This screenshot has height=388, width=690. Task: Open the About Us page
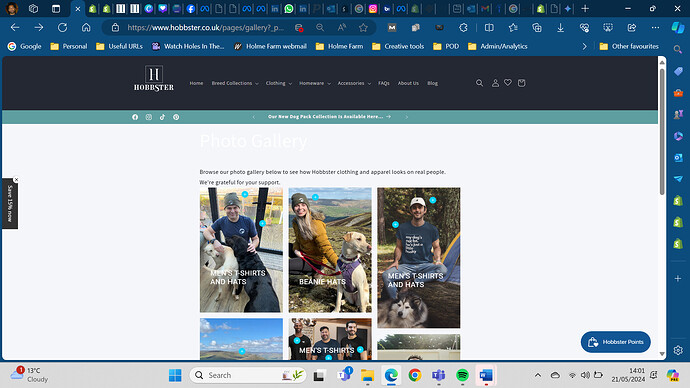408,83
